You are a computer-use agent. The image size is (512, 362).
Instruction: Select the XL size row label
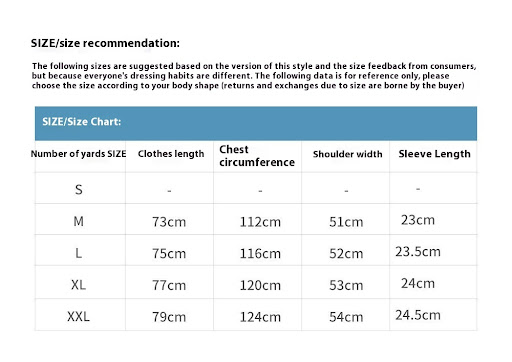pos(78,285)
